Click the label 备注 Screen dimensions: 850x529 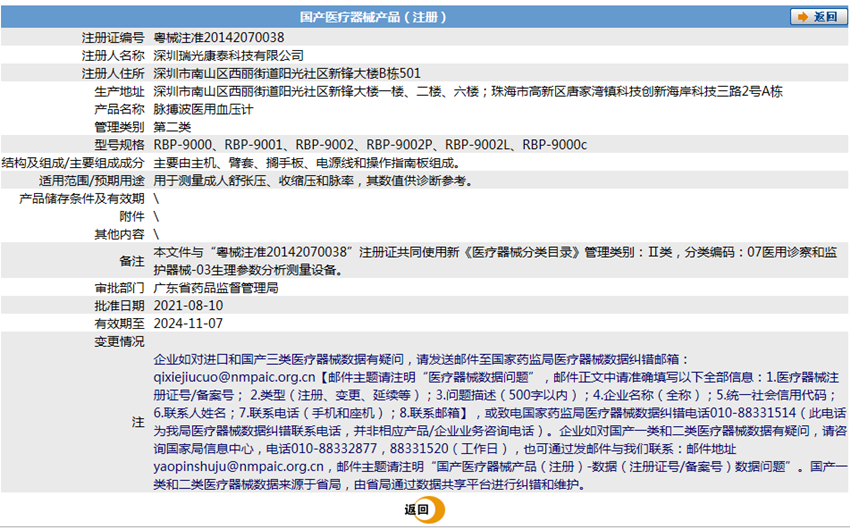click(132, 261)
